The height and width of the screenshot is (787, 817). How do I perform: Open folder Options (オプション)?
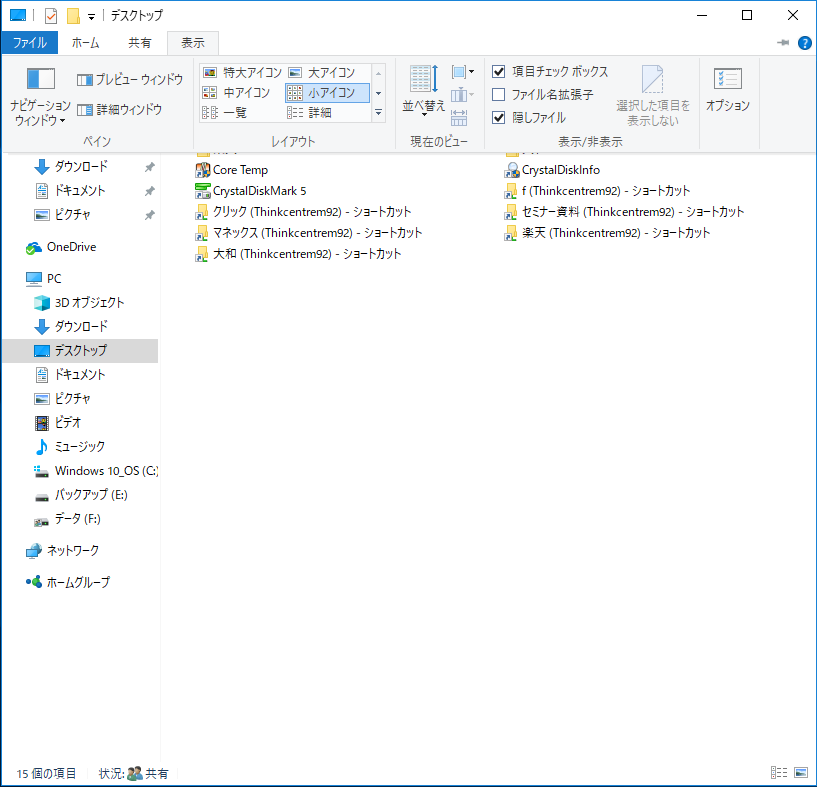[727, 90]
